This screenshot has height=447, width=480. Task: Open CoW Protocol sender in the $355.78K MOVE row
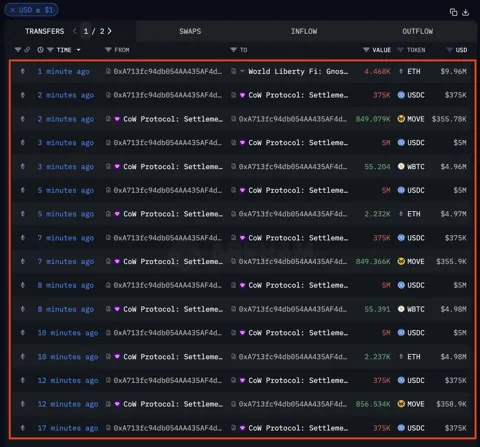tap(173, 119)
